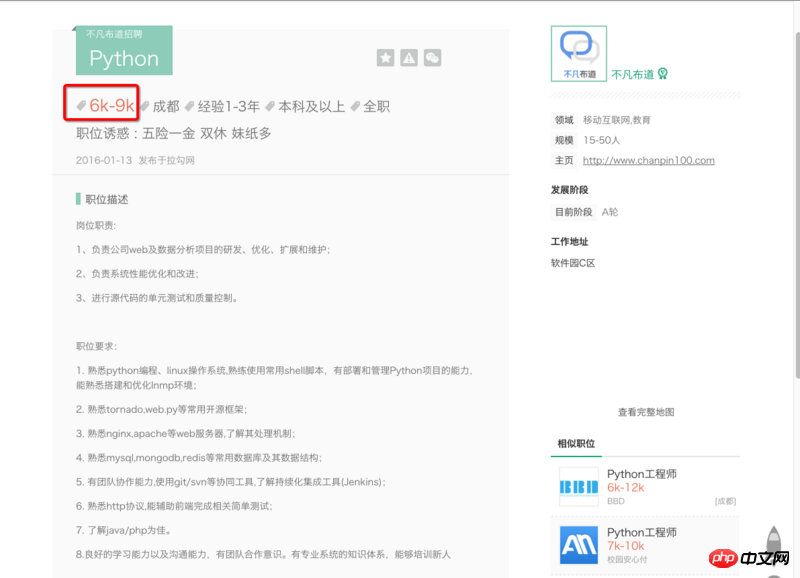The width and height of the screenshot is (800, 578).
Task: Click the 职位诱惑 benefits line
Action: (173, 133)
